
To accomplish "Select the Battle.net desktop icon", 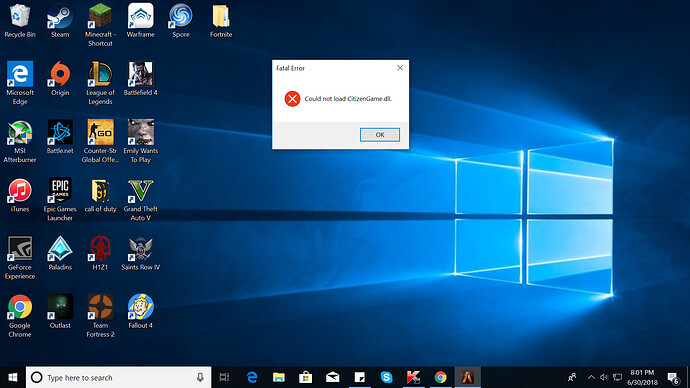I will (60, 137).
